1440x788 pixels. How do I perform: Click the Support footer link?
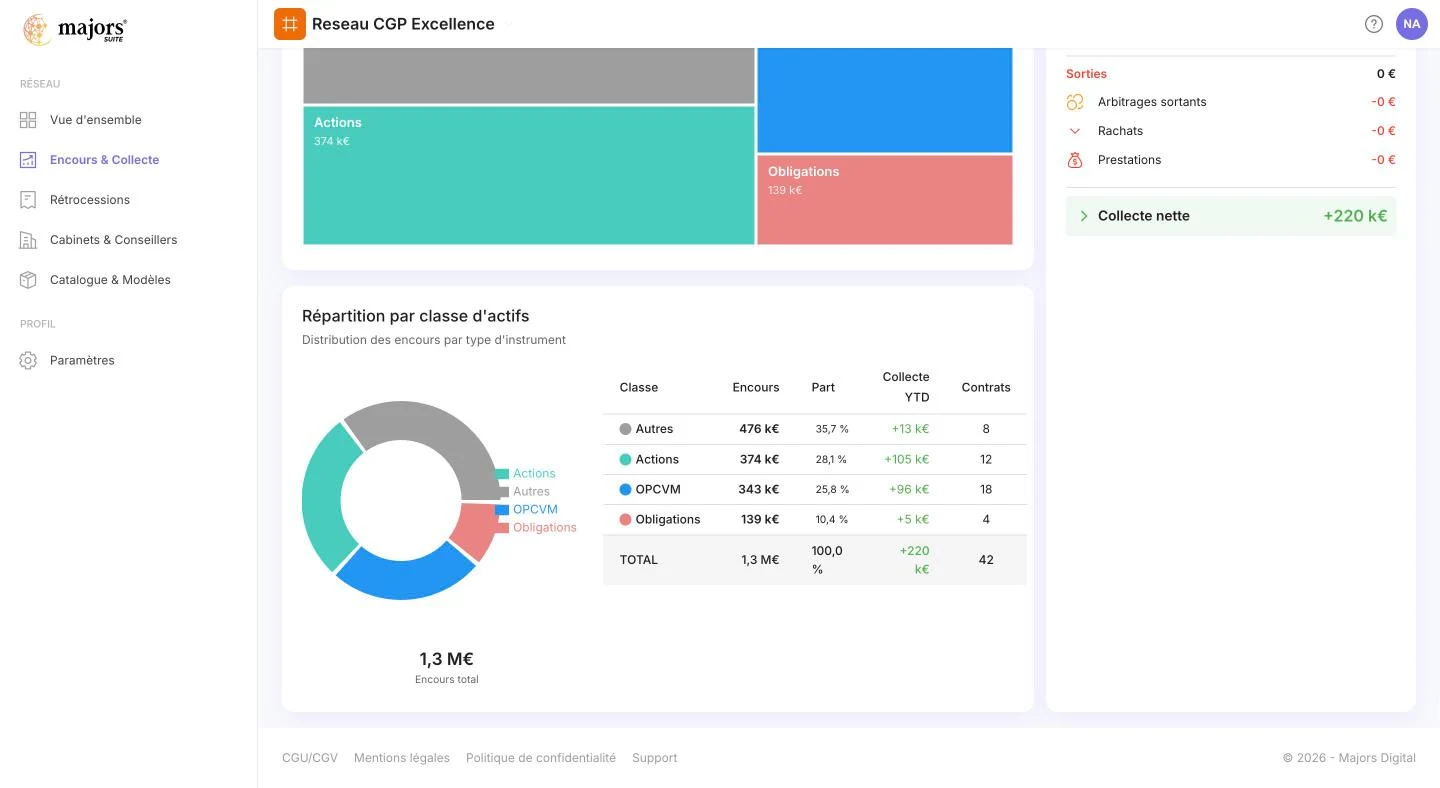(655, 758)
